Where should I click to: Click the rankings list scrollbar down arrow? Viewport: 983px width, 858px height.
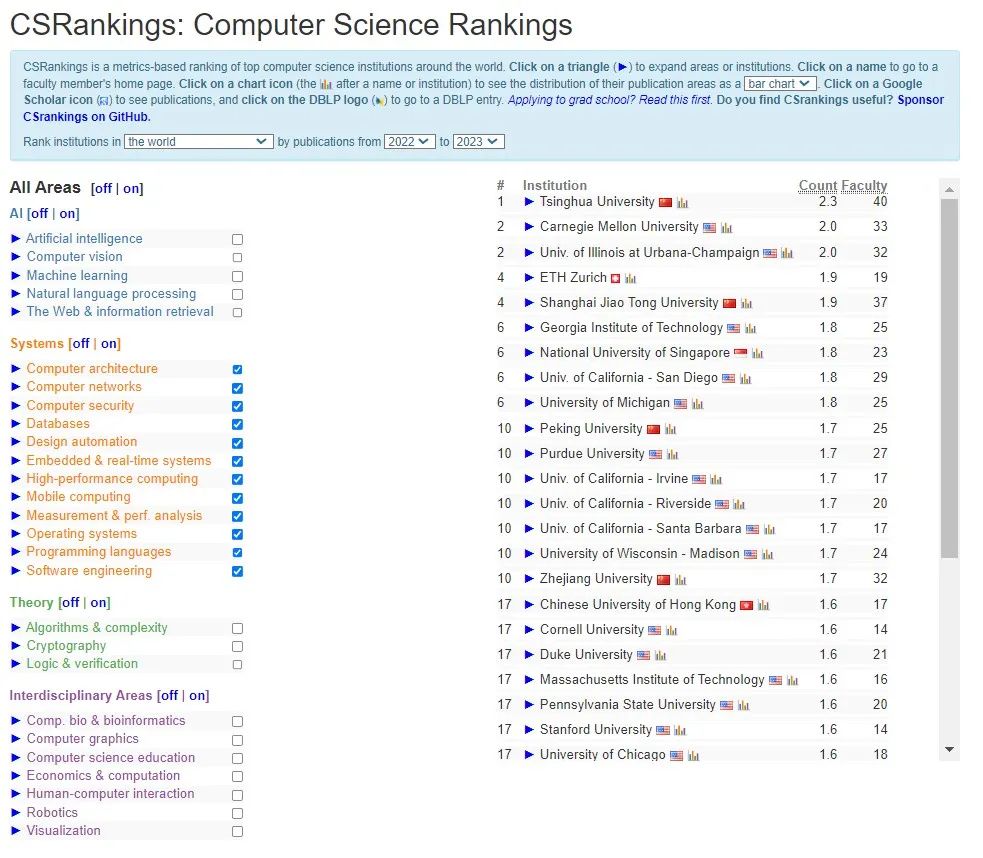[949, 750]
